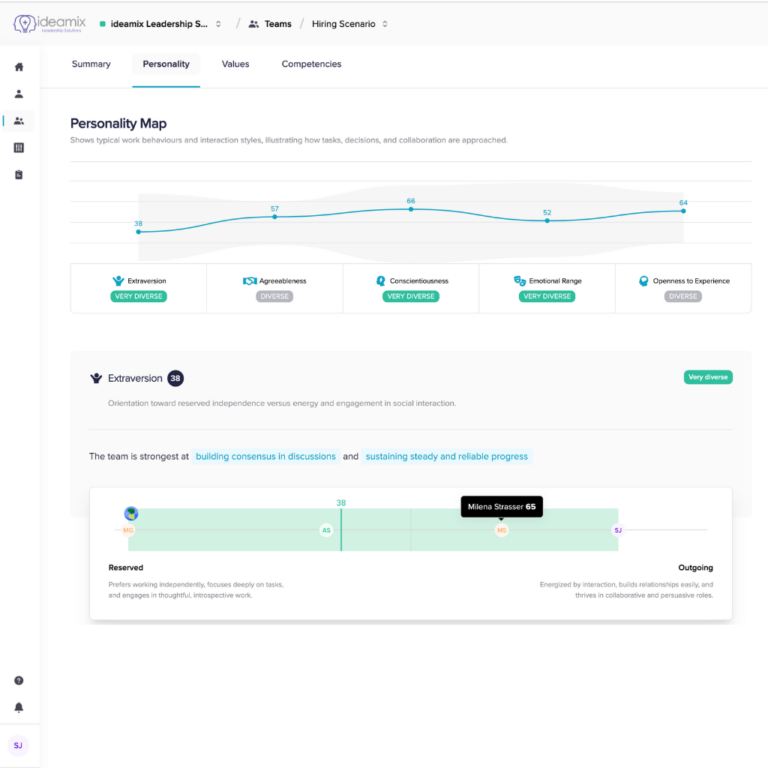Select the Teams group icon in sidebar
Image resolution: width=768 pixels, height=768 pixels.
point(19,121)
